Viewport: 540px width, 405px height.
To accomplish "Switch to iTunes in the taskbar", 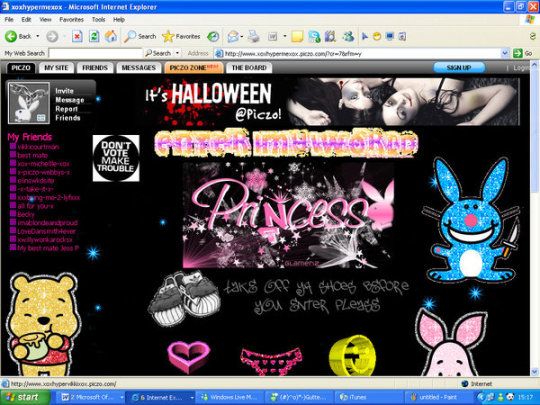I will pos(368,397).
